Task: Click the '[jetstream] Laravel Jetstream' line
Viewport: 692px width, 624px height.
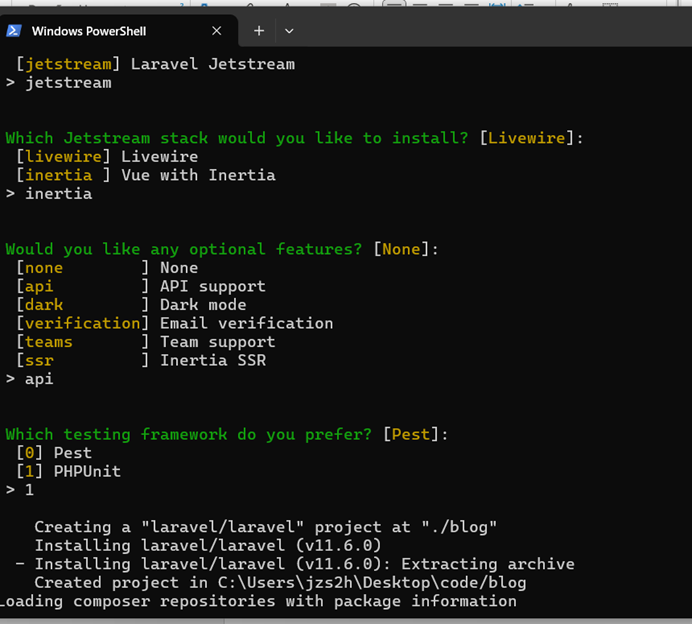Action: point(155,64)
